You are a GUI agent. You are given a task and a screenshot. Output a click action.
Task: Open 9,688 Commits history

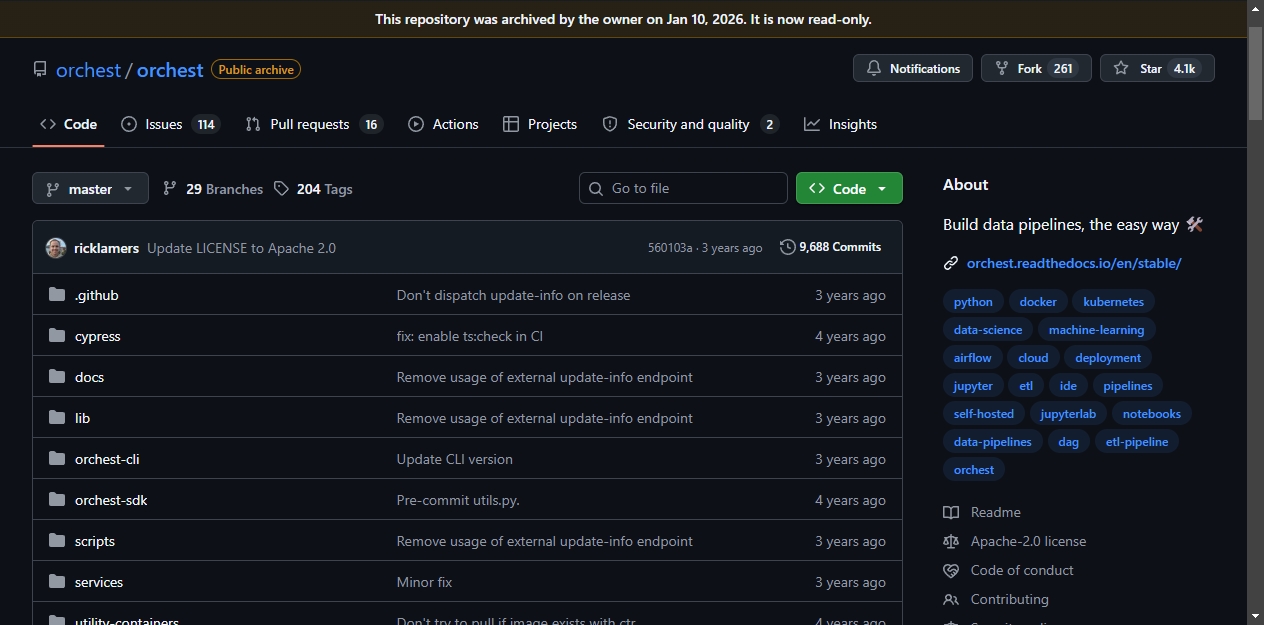click(x=831, y=247)
